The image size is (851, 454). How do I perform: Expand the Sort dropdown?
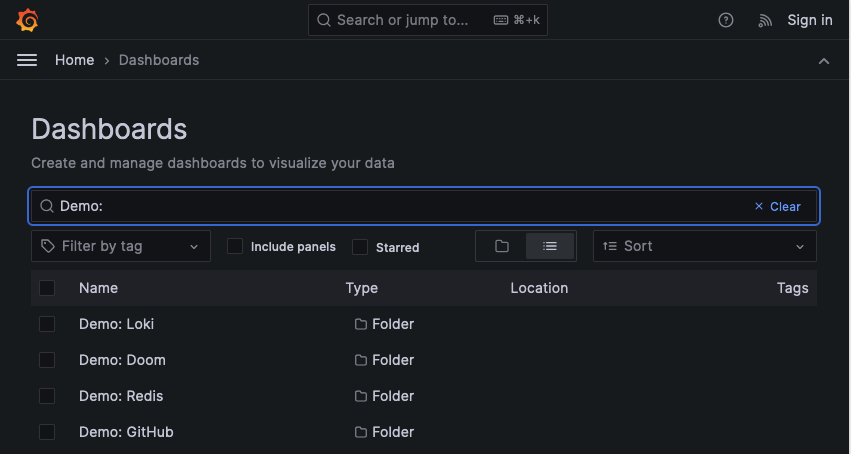704,246
